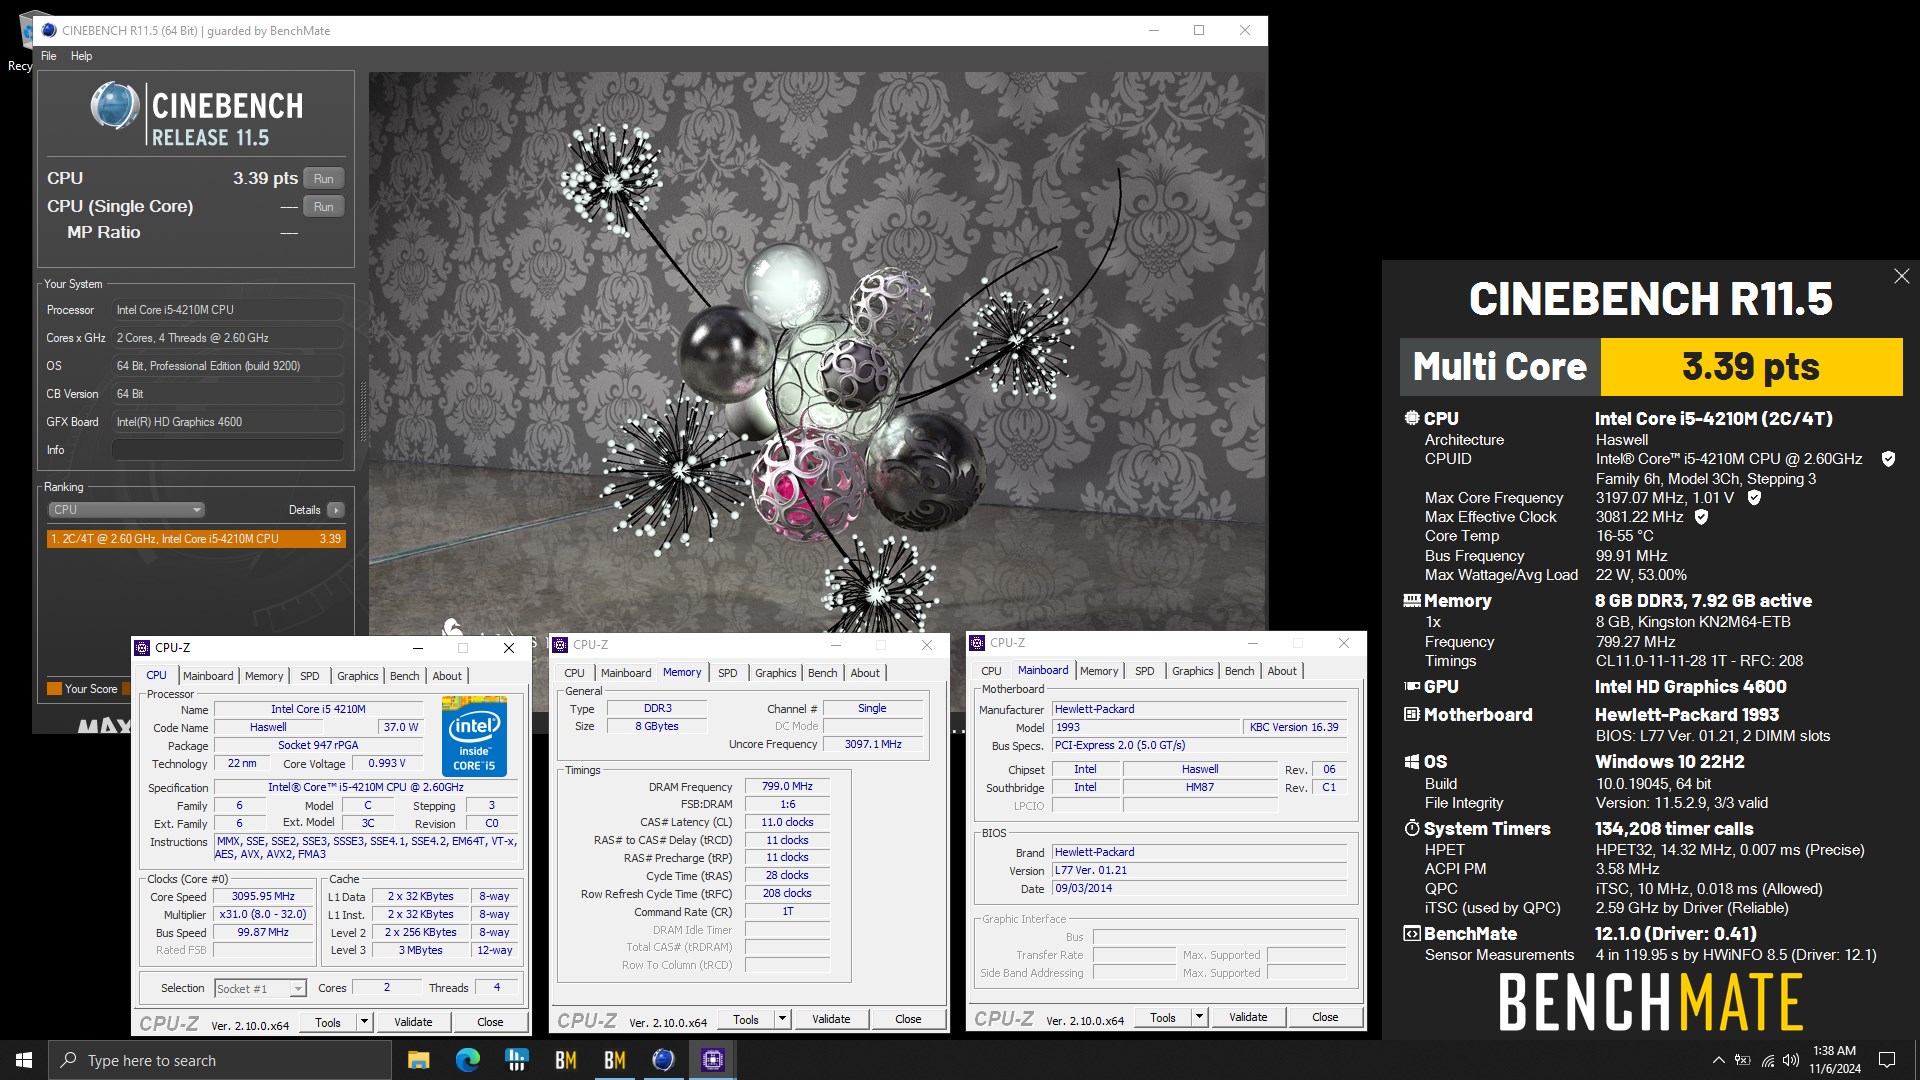Switch to Mainboard tab in first CPU-Z window
This screenshot has width=1920, height=1080.
coord(208,676)
